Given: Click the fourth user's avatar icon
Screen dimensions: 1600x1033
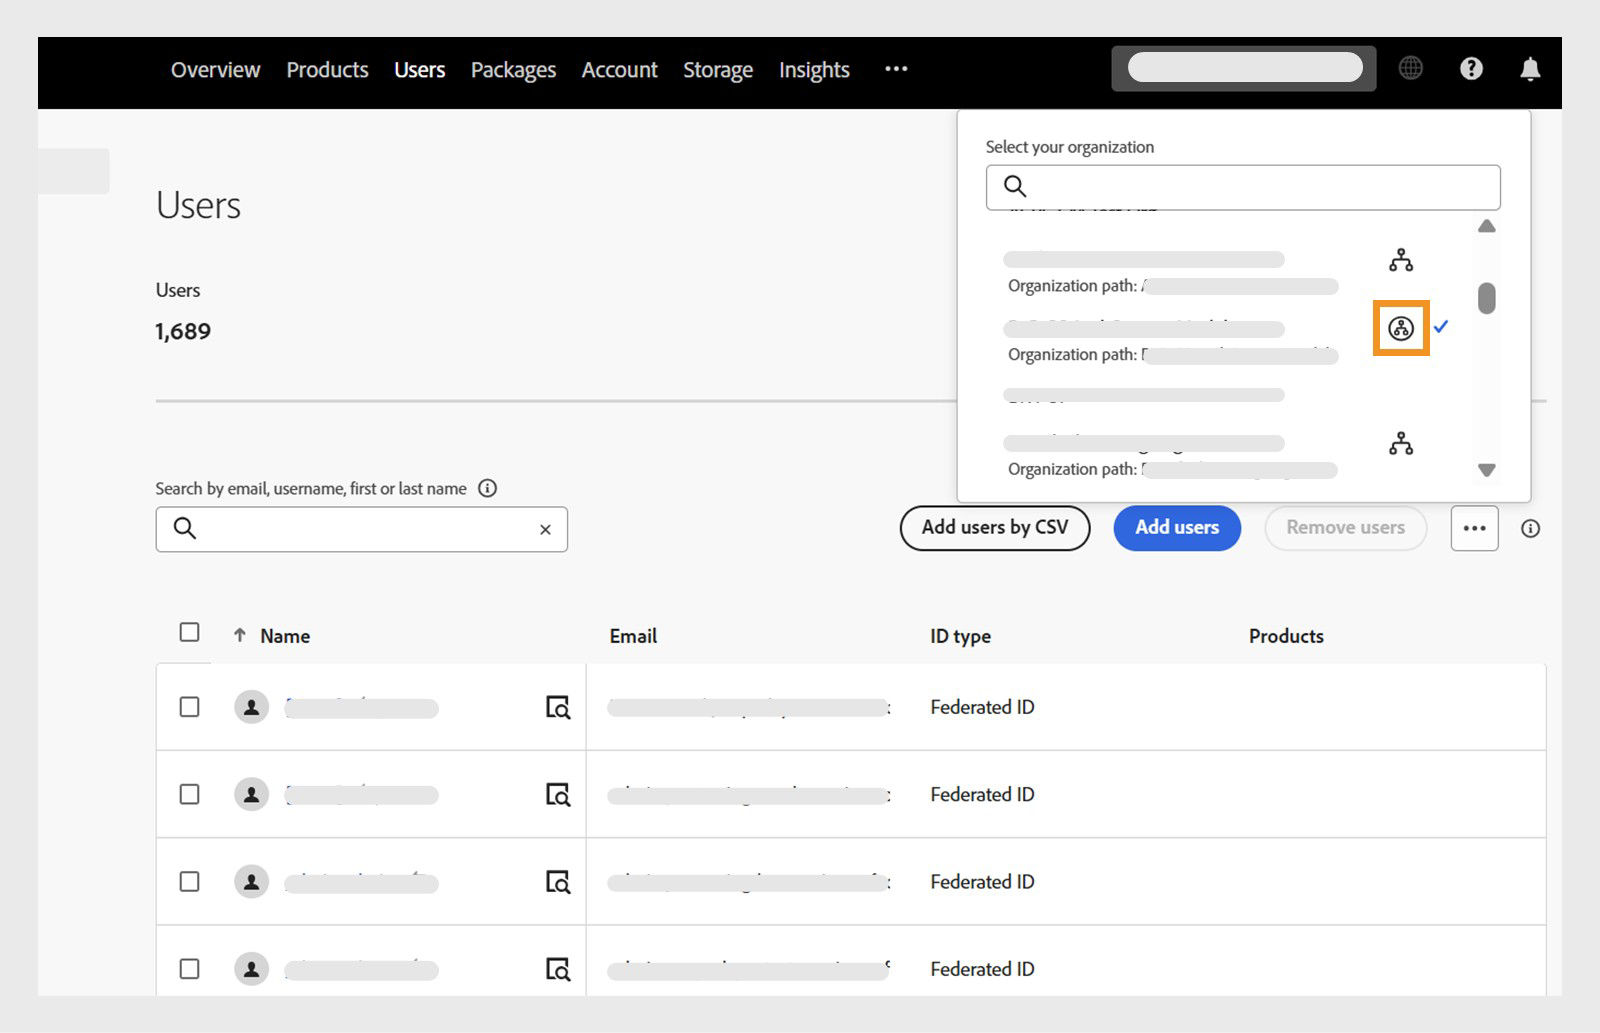Looking at the screenshot, I should point(251,969).
